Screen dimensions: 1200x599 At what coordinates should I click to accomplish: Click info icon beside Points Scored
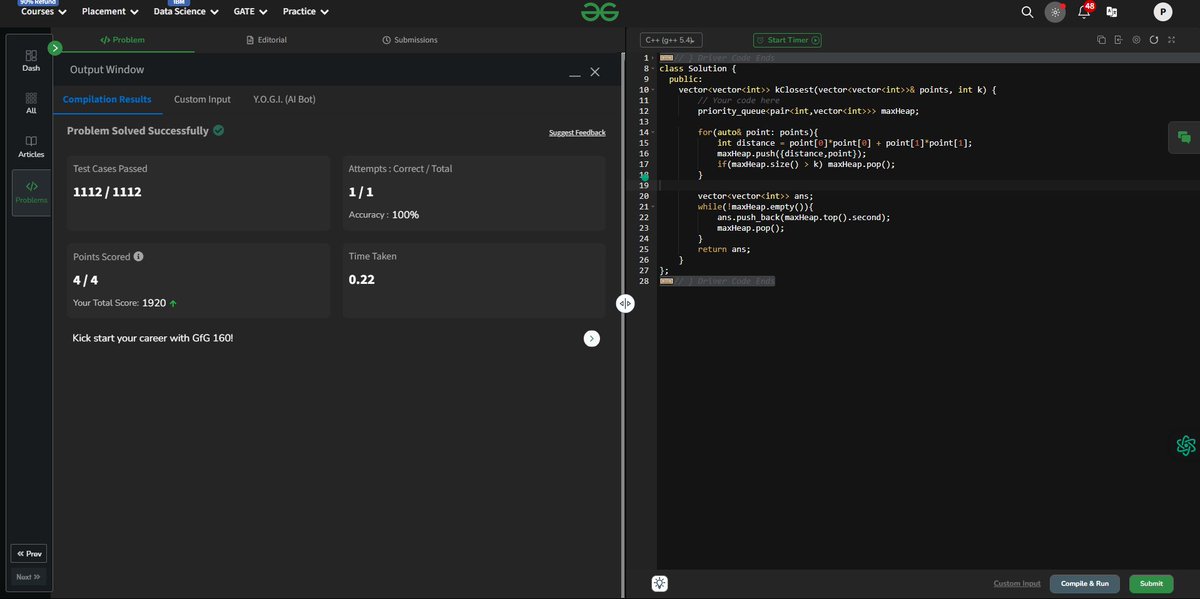click(x=138, y=256)
